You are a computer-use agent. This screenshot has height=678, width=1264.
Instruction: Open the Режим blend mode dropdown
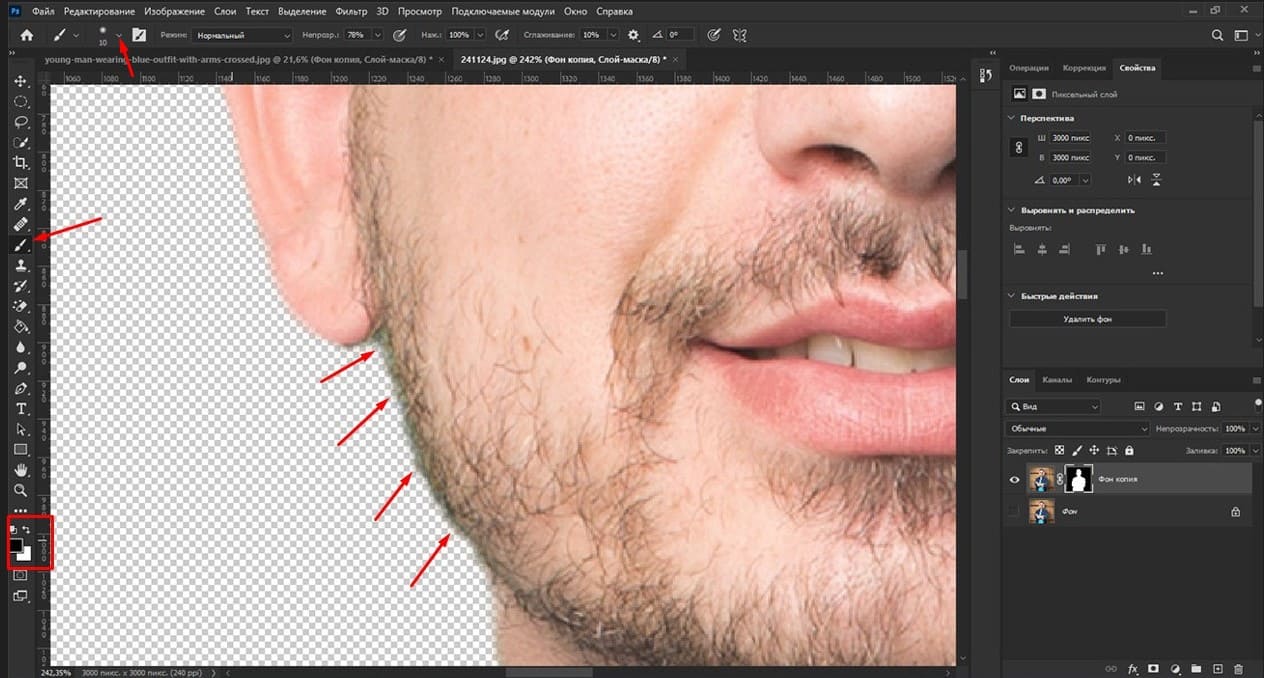pyautogui.click(x=243, y=34)
